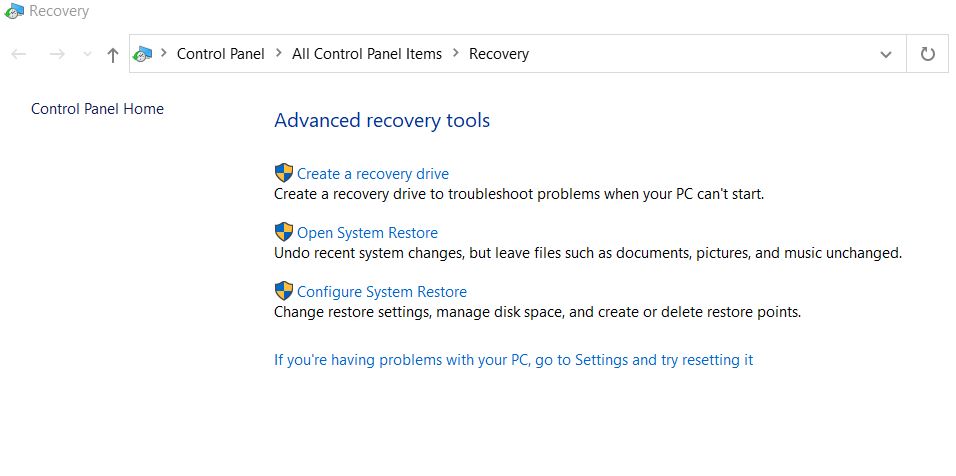956x476 pixels.
Task: Open Control Panel Home link
Action: [x=98, y=108]
